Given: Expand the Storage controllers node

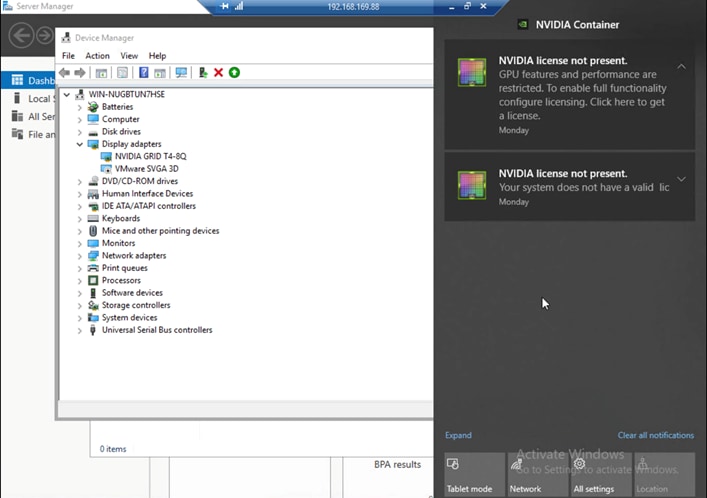Looking at the screenshot, I should coord(79,306).
